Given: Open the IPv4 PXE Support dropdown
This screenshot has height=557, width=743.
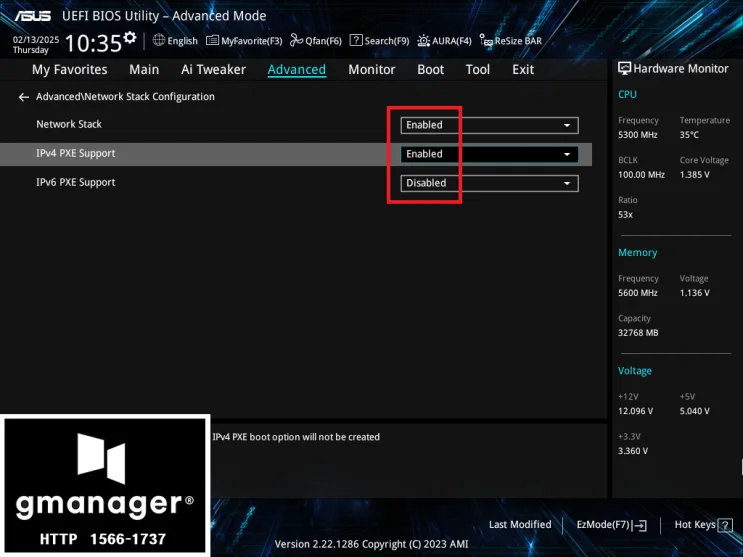Looking at the screenshot, I should (x=489, y=154).
